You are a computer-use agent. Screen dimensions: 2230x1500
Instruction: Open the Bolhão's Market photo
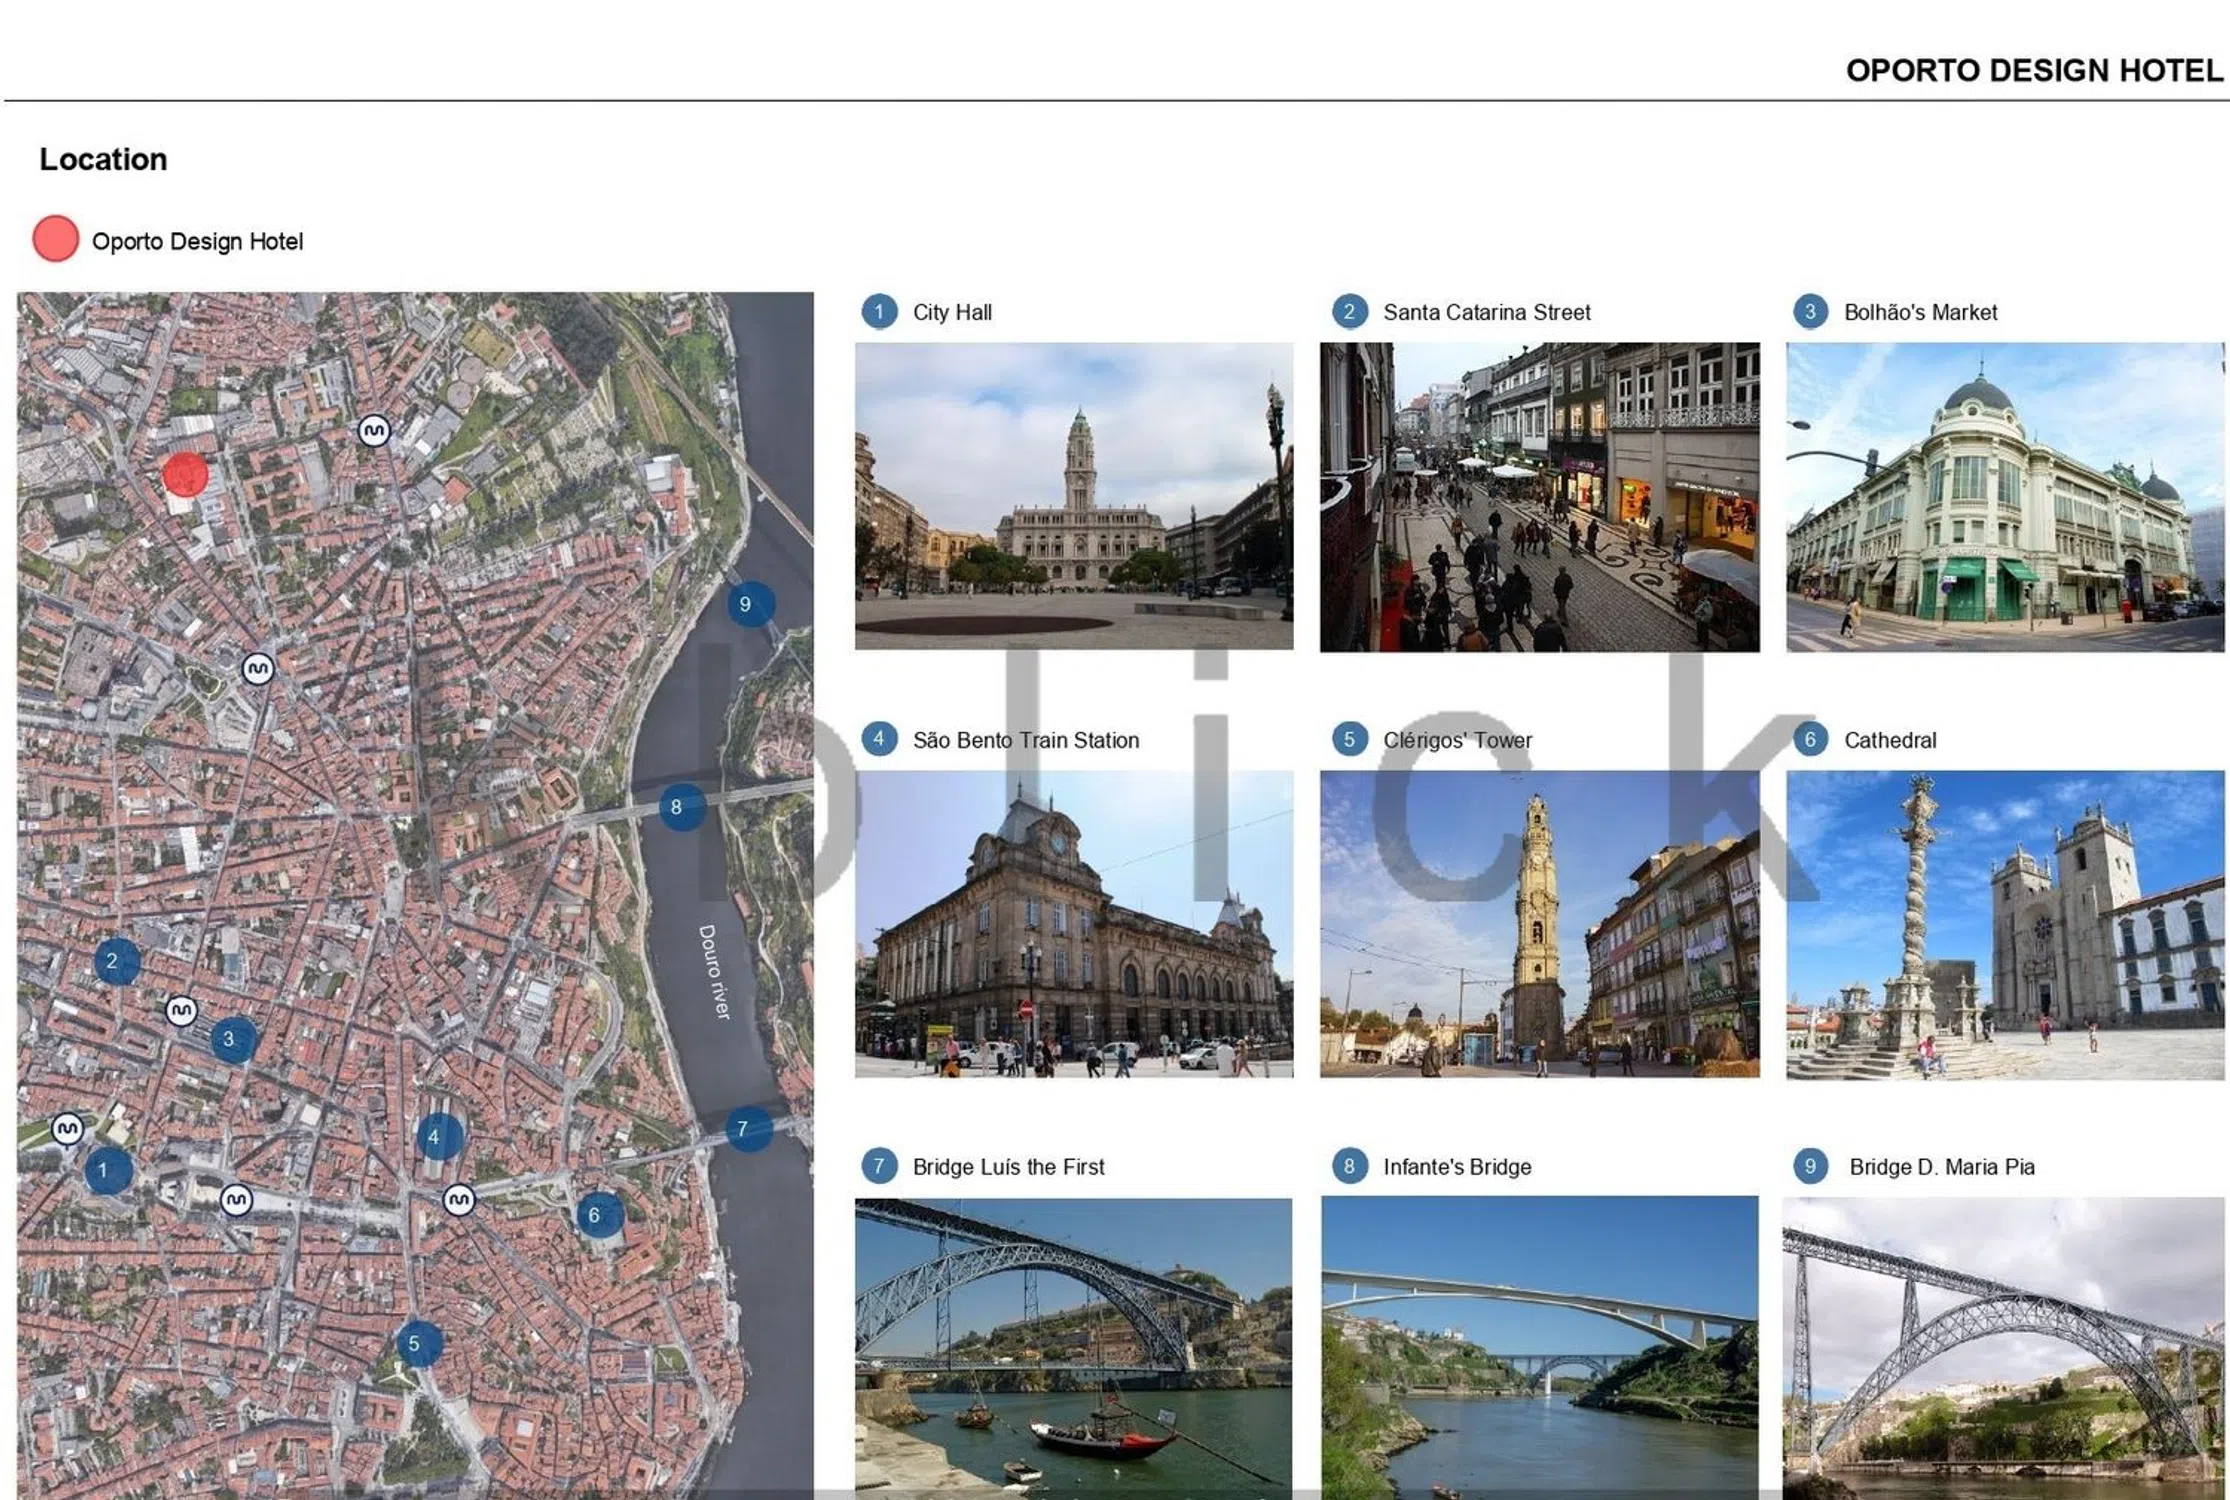[2005, 497]
